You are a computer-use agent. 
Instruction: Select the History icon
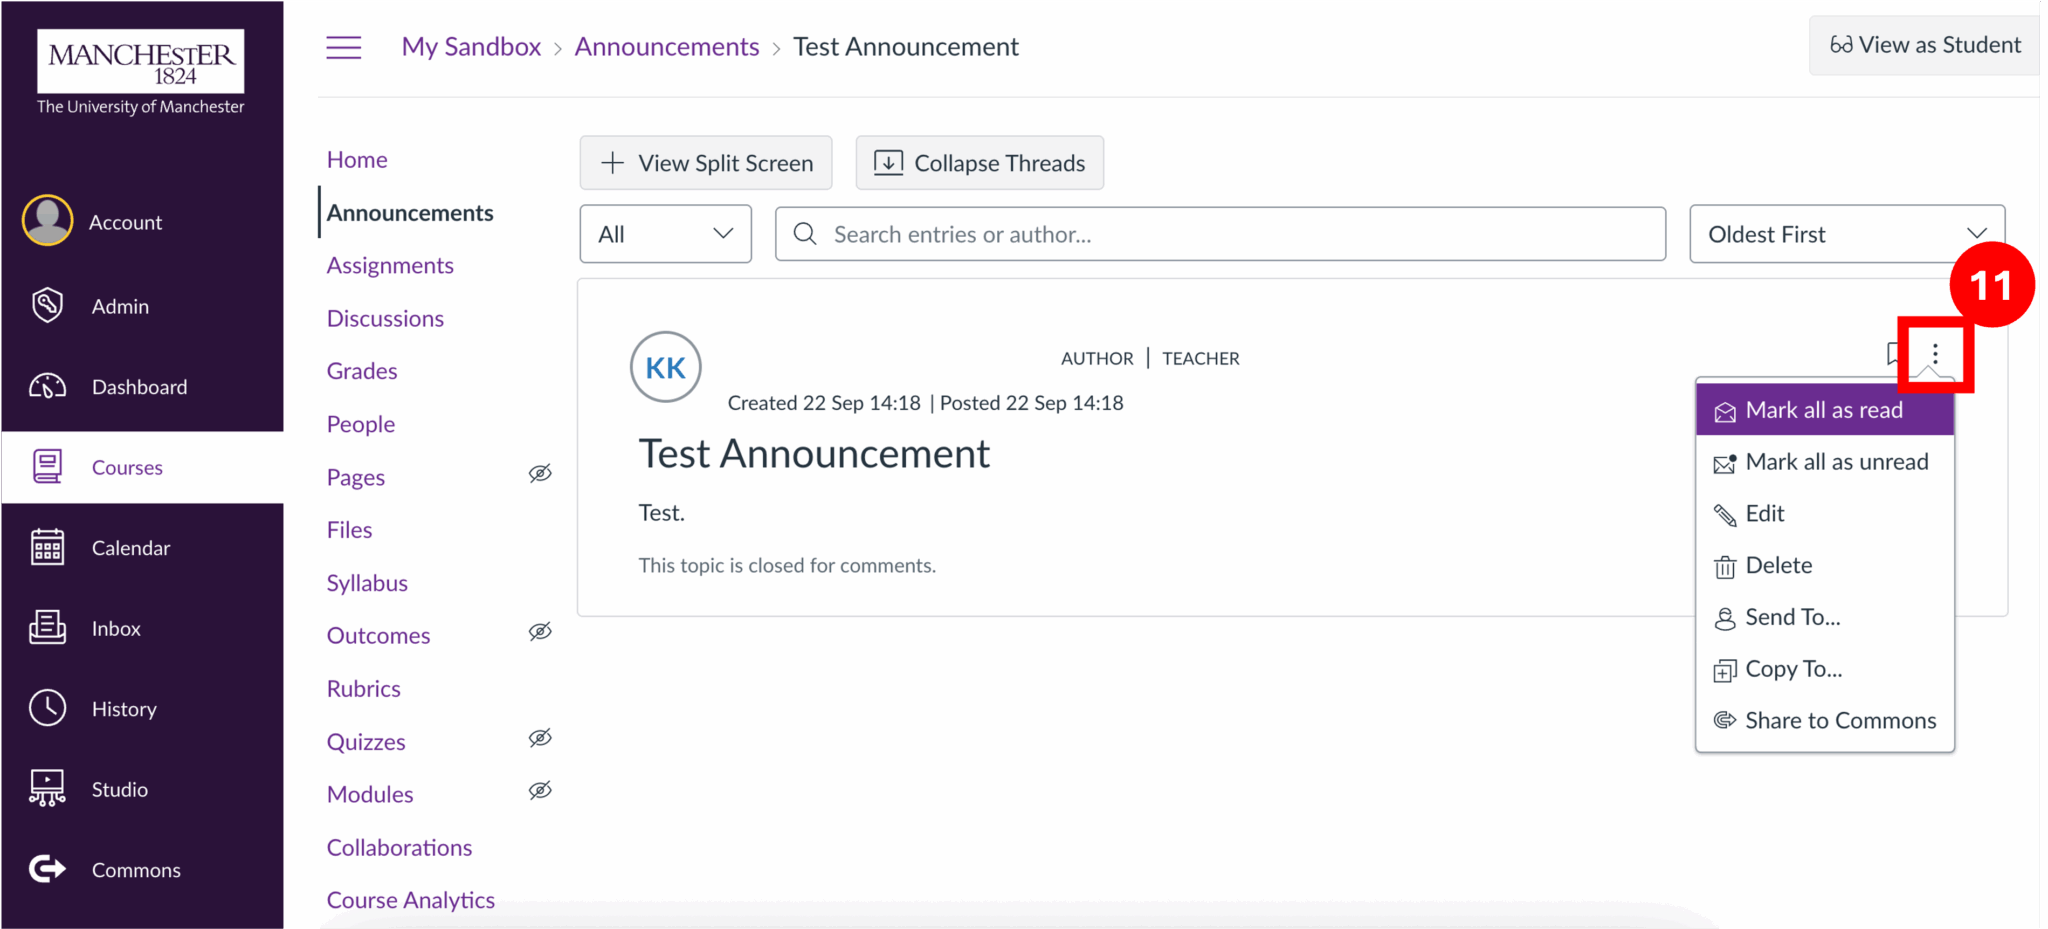[47, 708]
